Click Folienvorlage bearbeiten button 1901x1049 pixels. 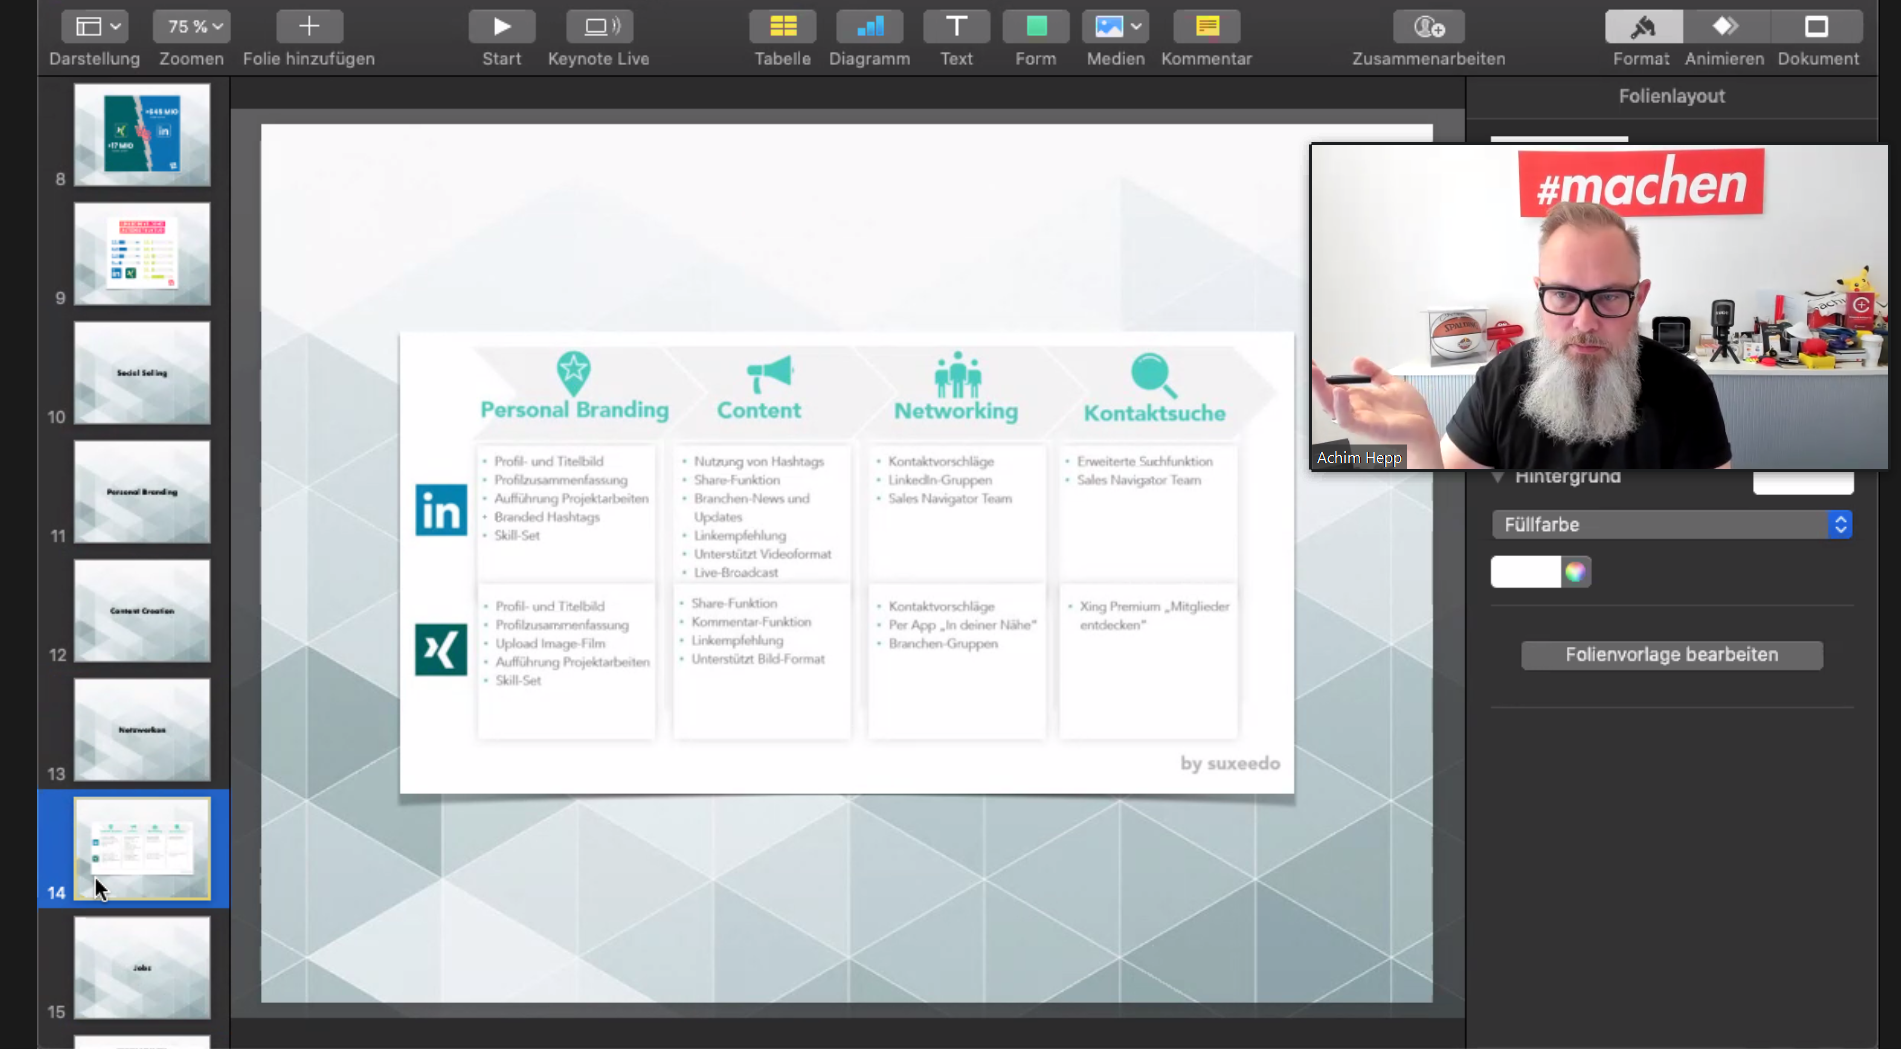(x=1671, y=655)
